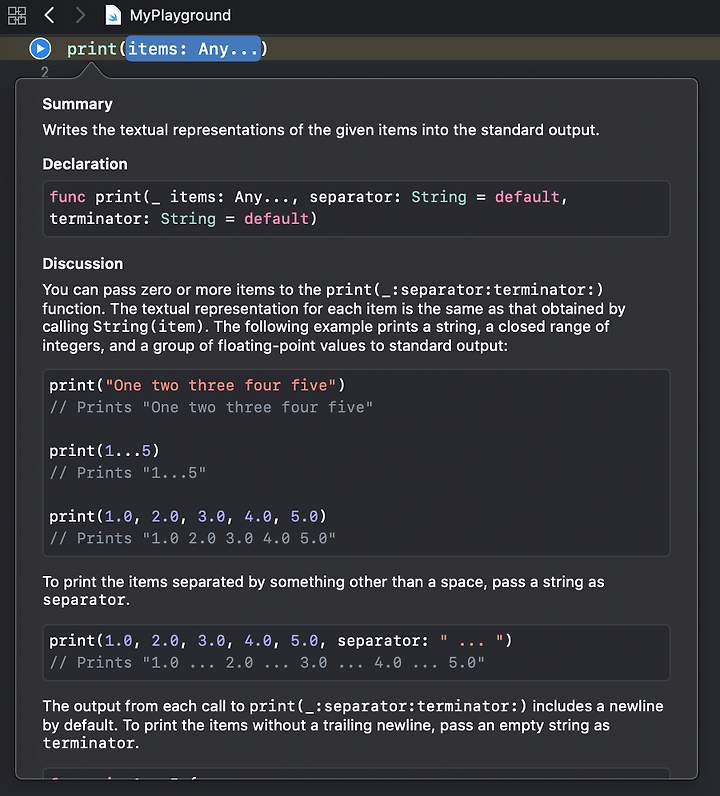Click the Discussion section heading
Viewport: 720px width, 796px height.
tap(82, 264)
